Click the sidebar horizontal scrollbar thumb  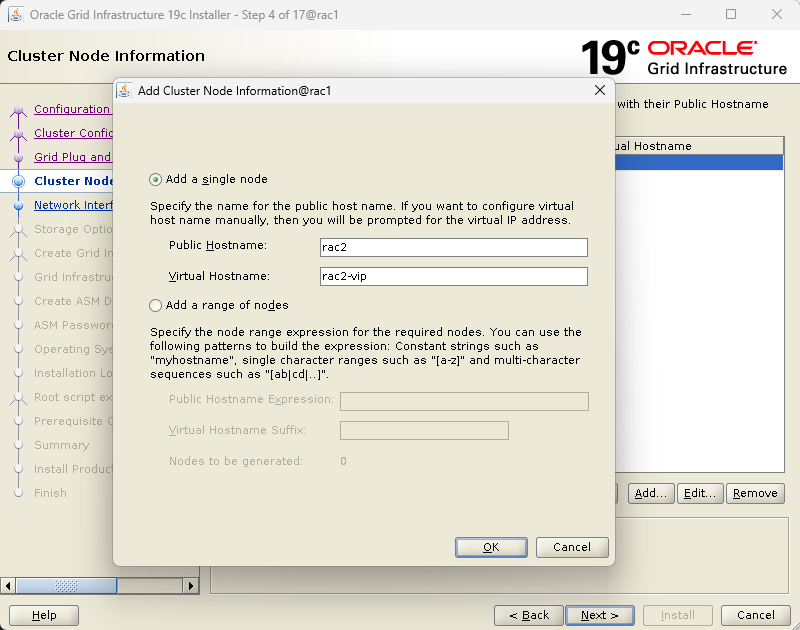tap(66, 586)
